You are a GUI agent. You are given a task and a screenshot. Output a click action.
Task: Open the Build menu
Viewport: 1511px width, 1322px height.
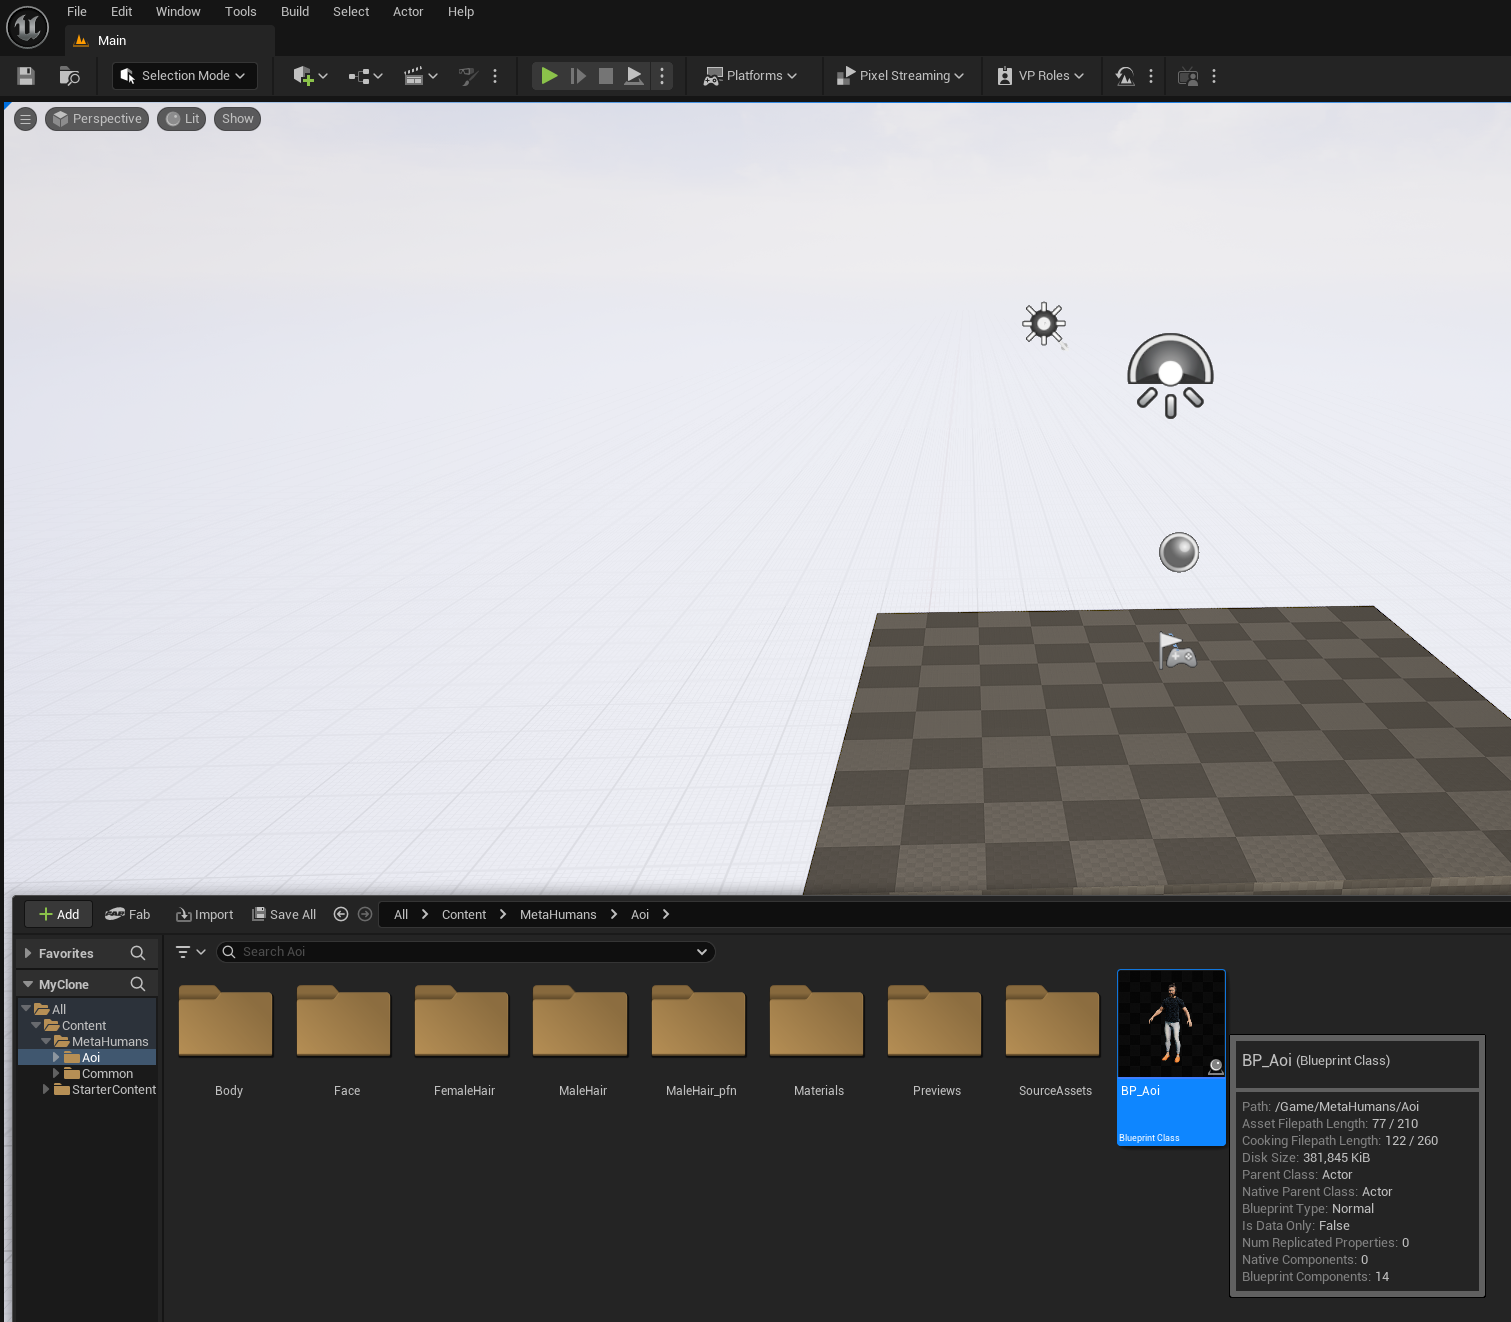pos(294,12)
